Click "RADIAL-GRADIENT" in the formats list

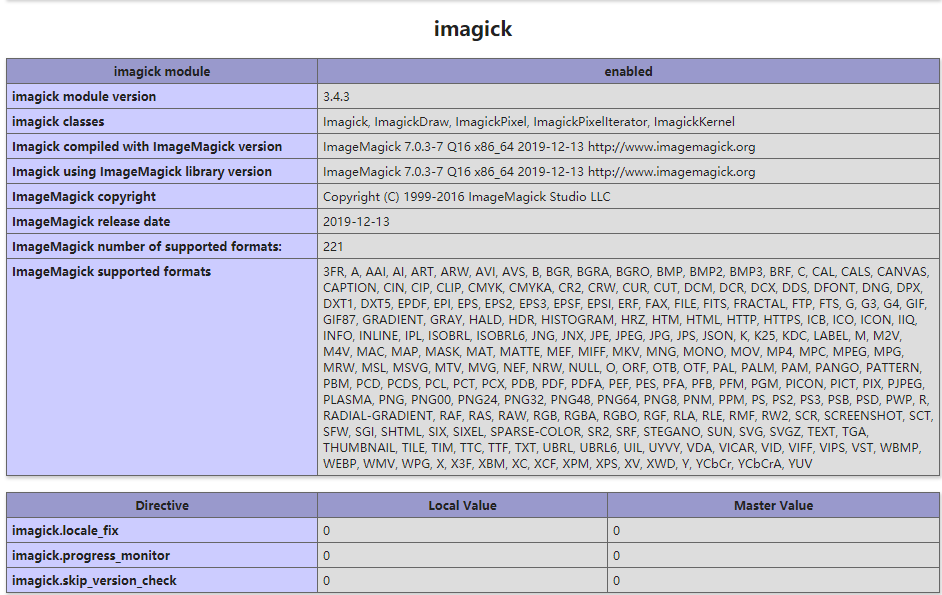coord(378,416)
